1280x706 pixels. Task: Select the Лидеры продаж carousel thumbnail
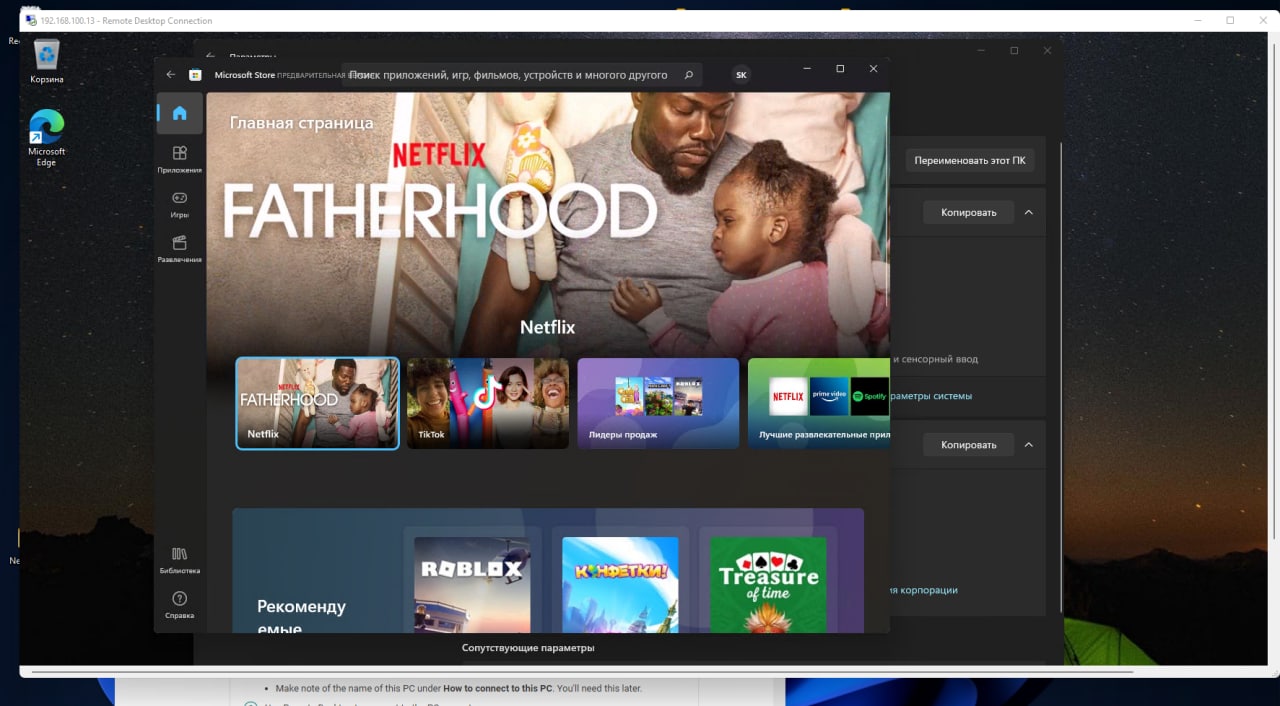point(658,404)
